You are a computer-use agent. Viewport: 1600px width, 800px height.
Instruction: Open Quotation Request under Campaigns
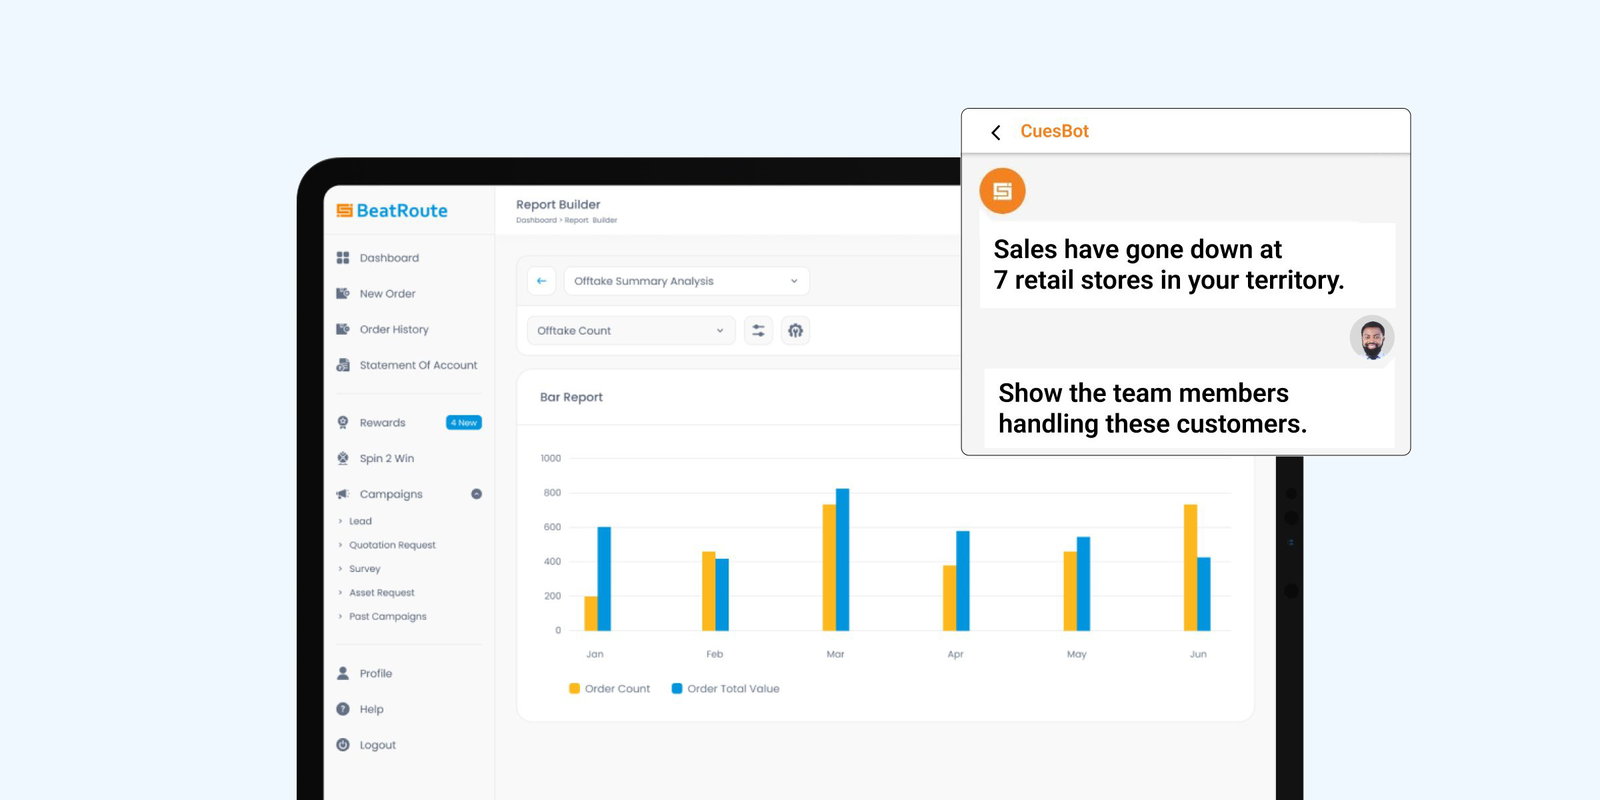point(392,546)
